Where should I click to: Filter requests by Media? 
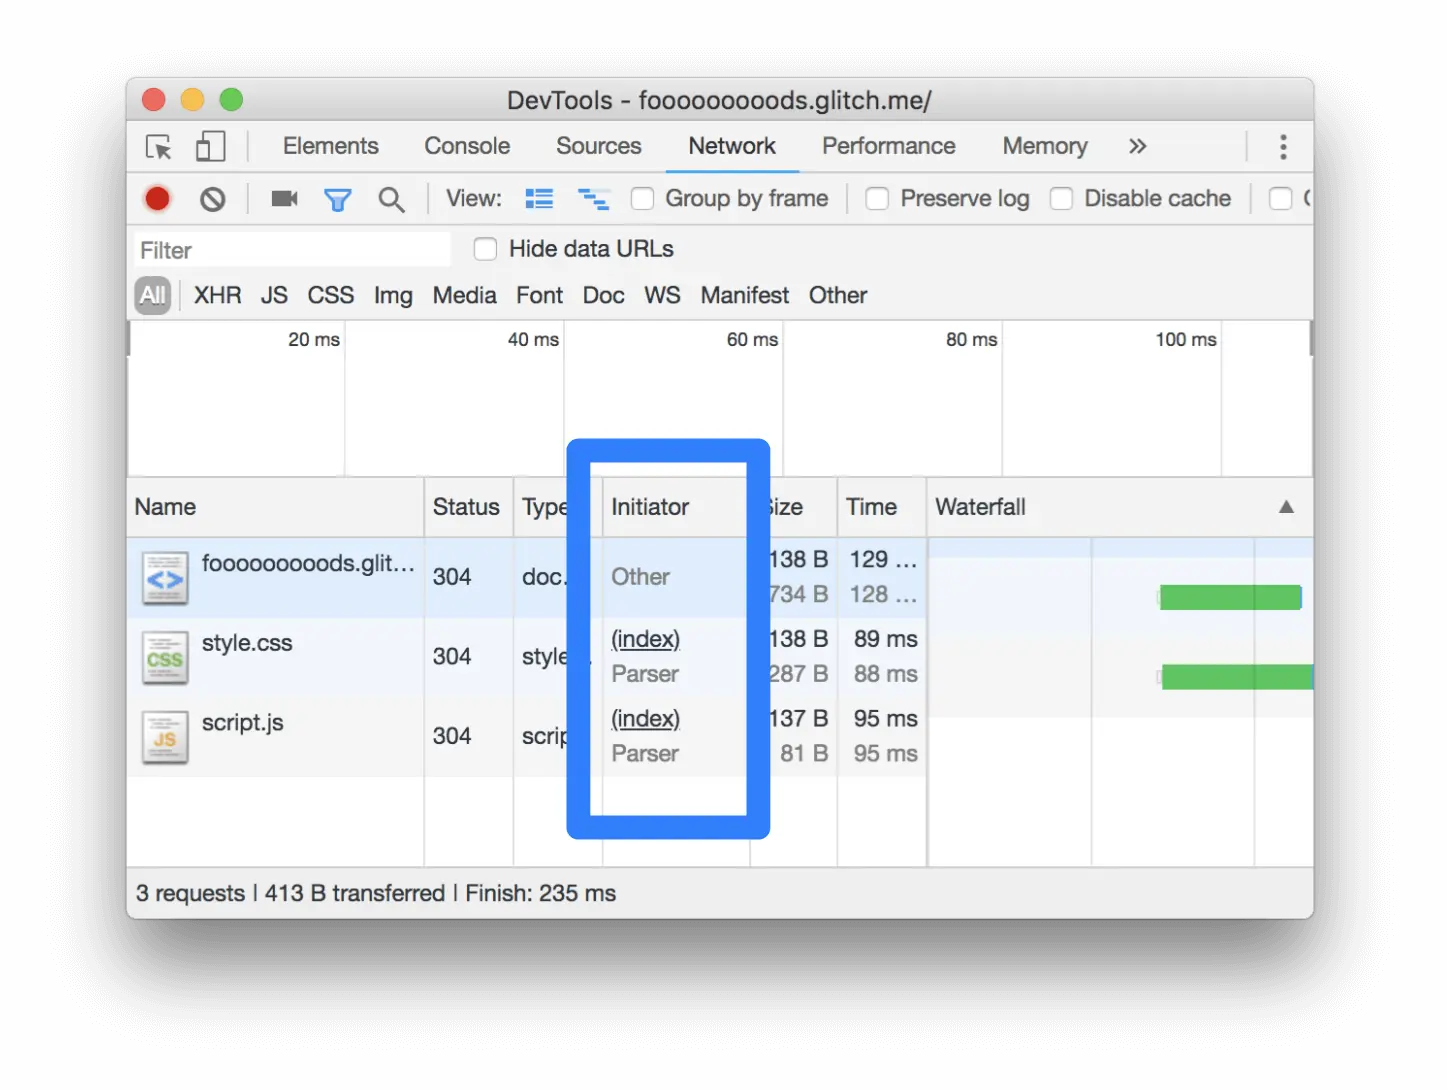pos(464,295)
